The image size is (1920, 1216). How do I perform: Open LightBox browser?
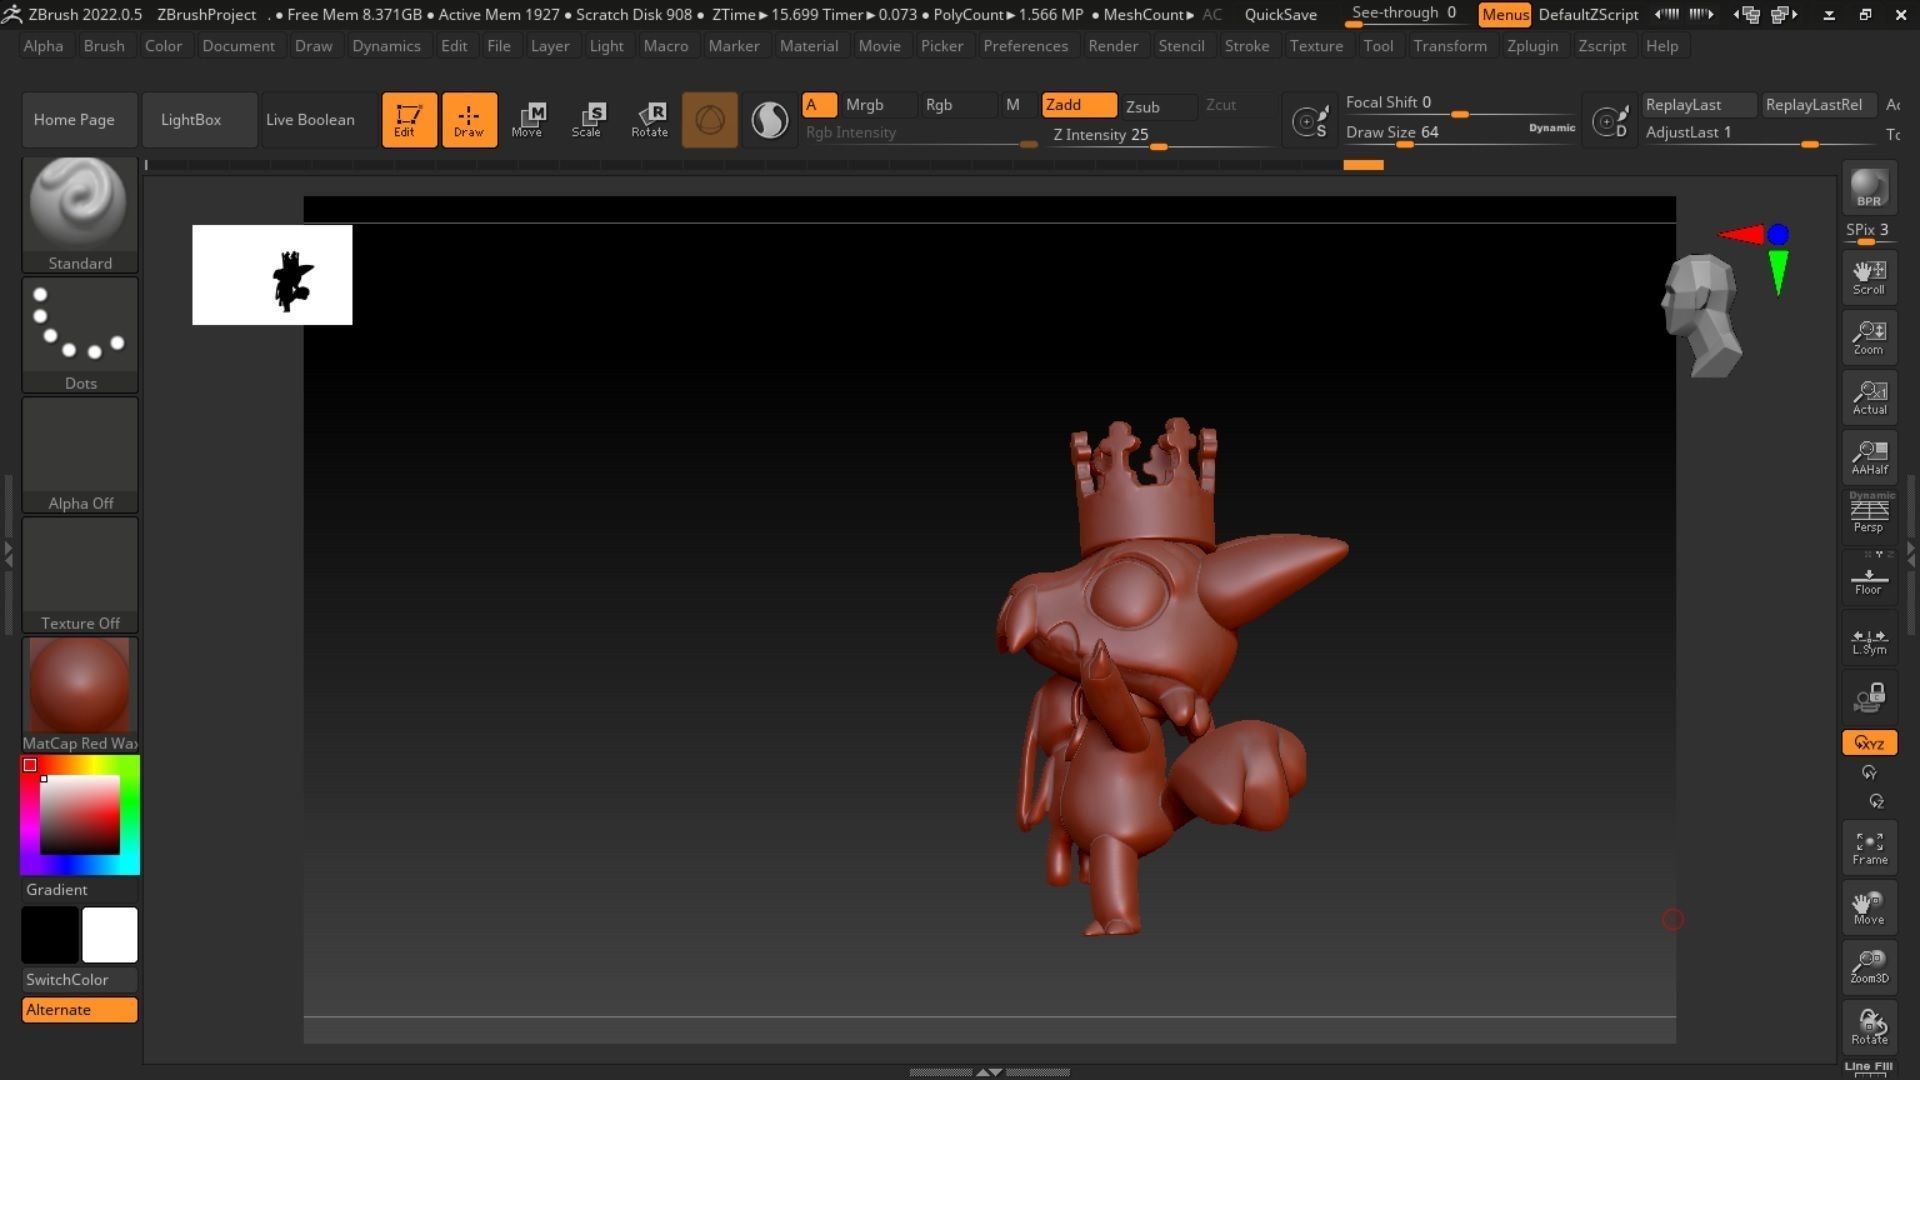(198, 120)
